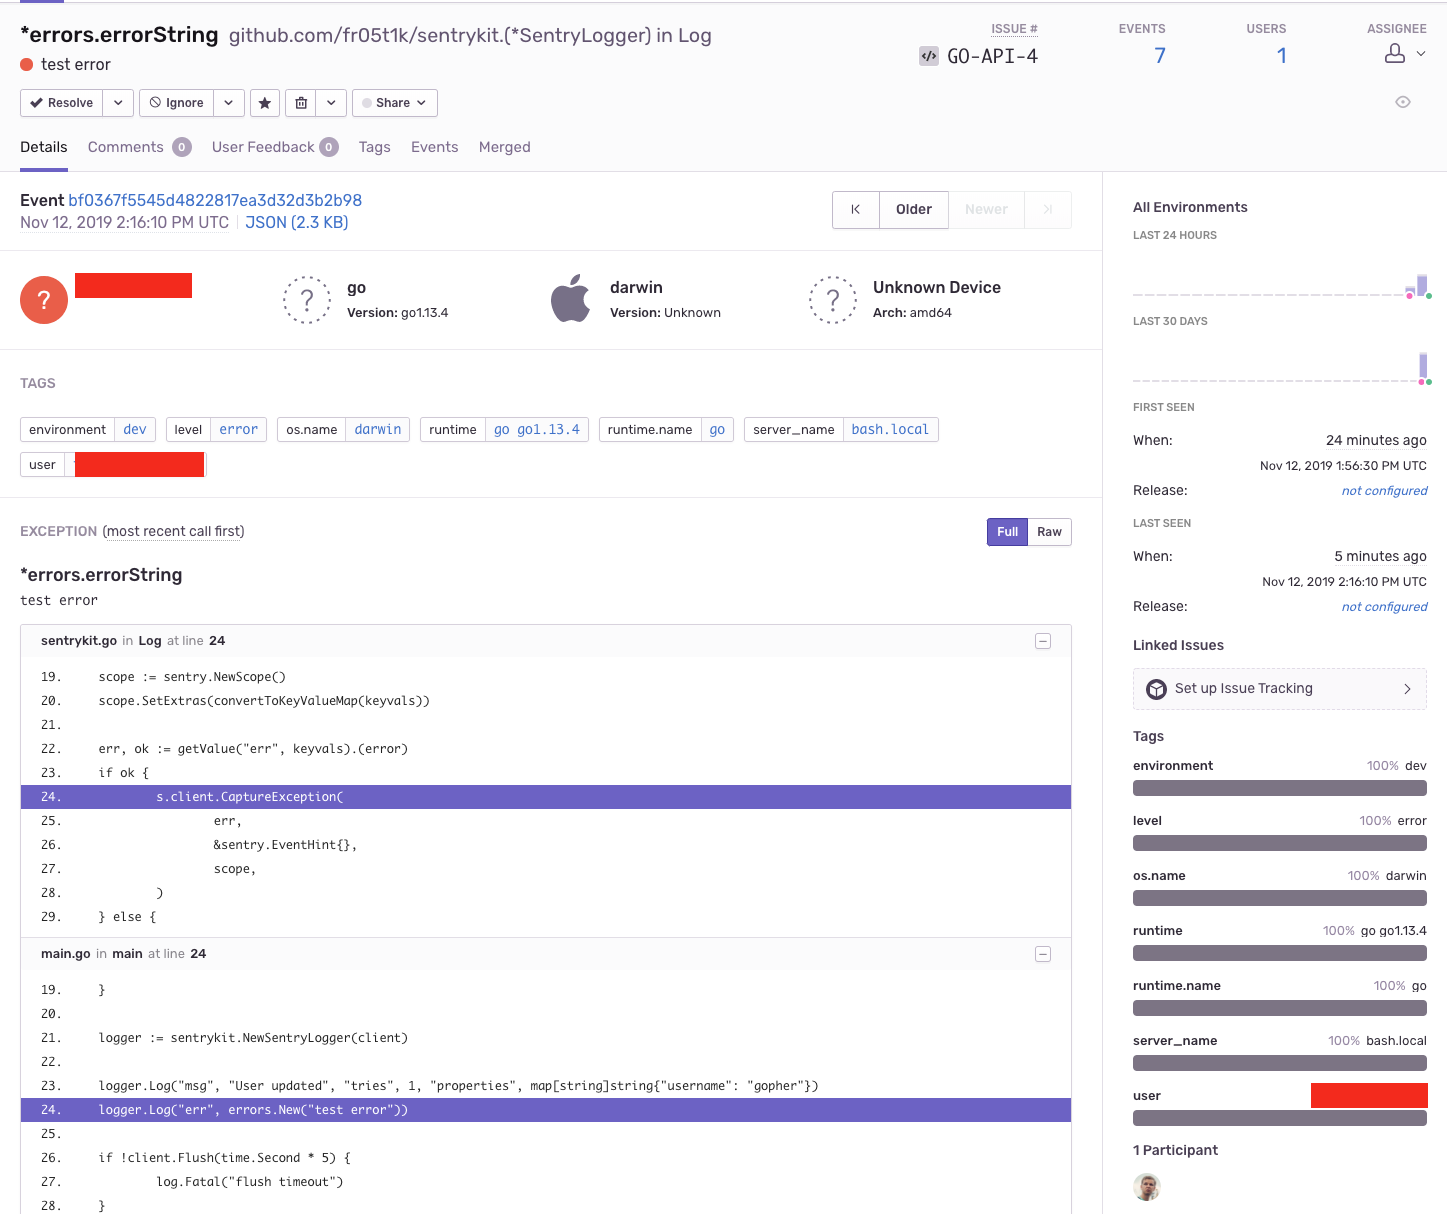This screenshot has height=1214, width=1447.
Task: Switch to the Details tab
Action: pyautogui.click(x=44, y=147)
